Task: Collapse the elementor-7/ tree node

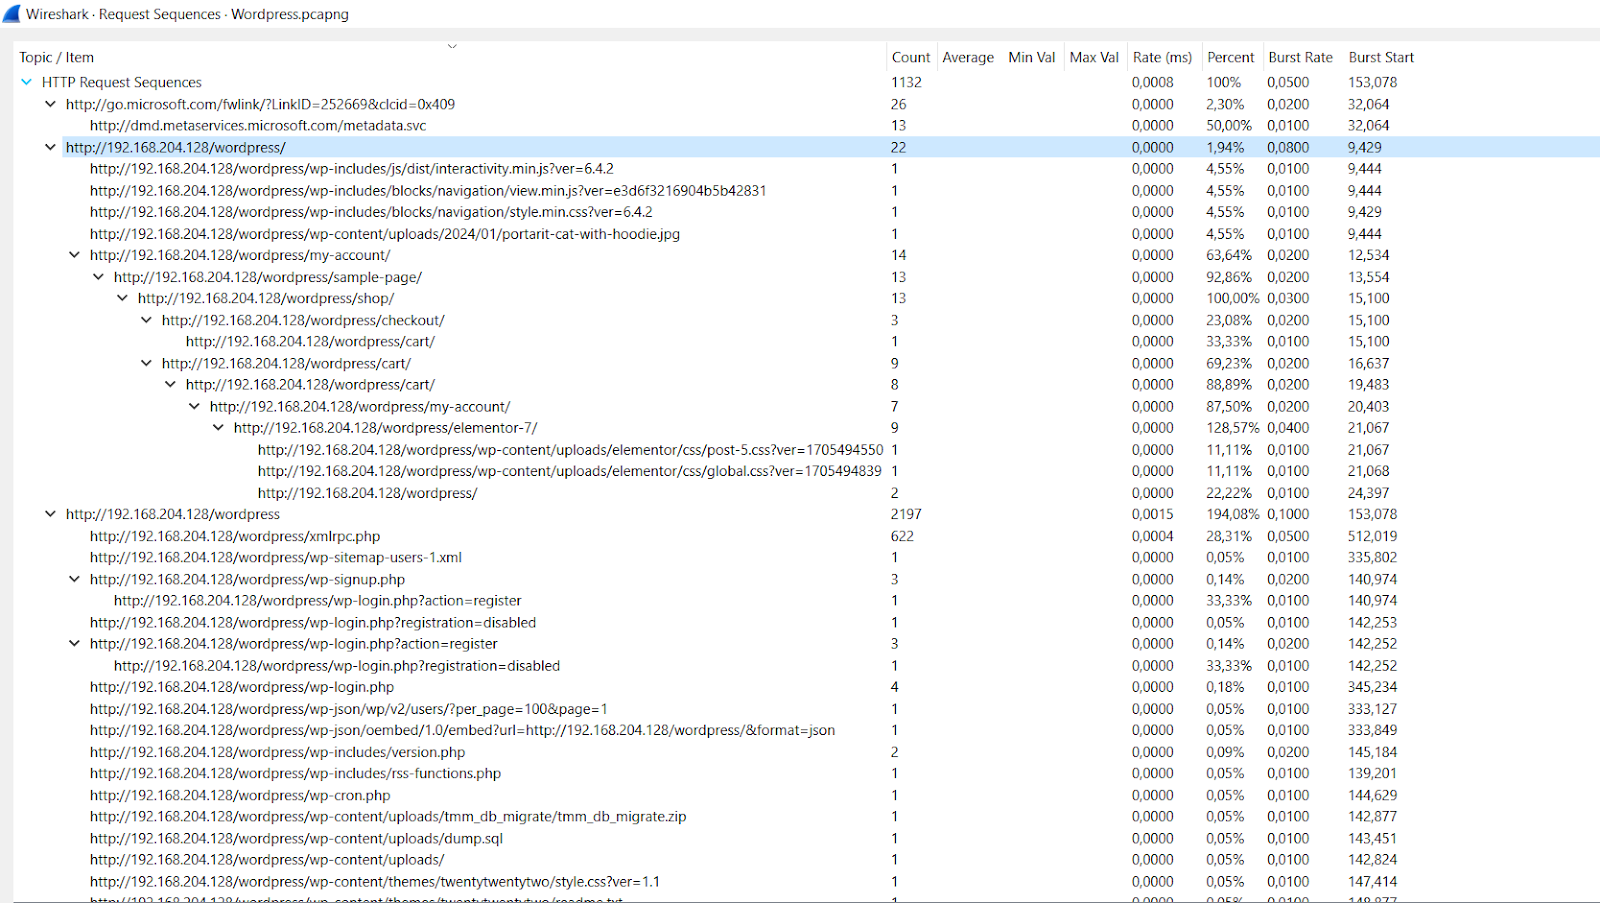Action: point(218,428)
